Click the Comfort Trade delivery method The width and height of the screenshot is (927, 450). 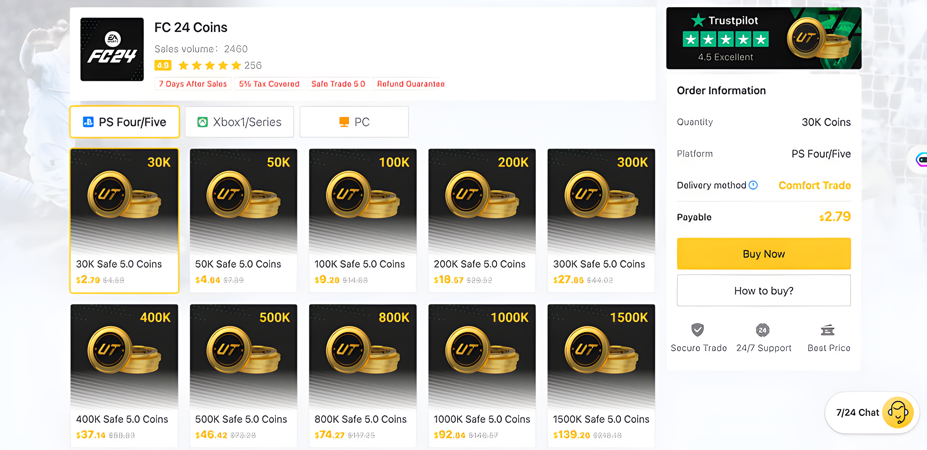(x=815, y=185)
